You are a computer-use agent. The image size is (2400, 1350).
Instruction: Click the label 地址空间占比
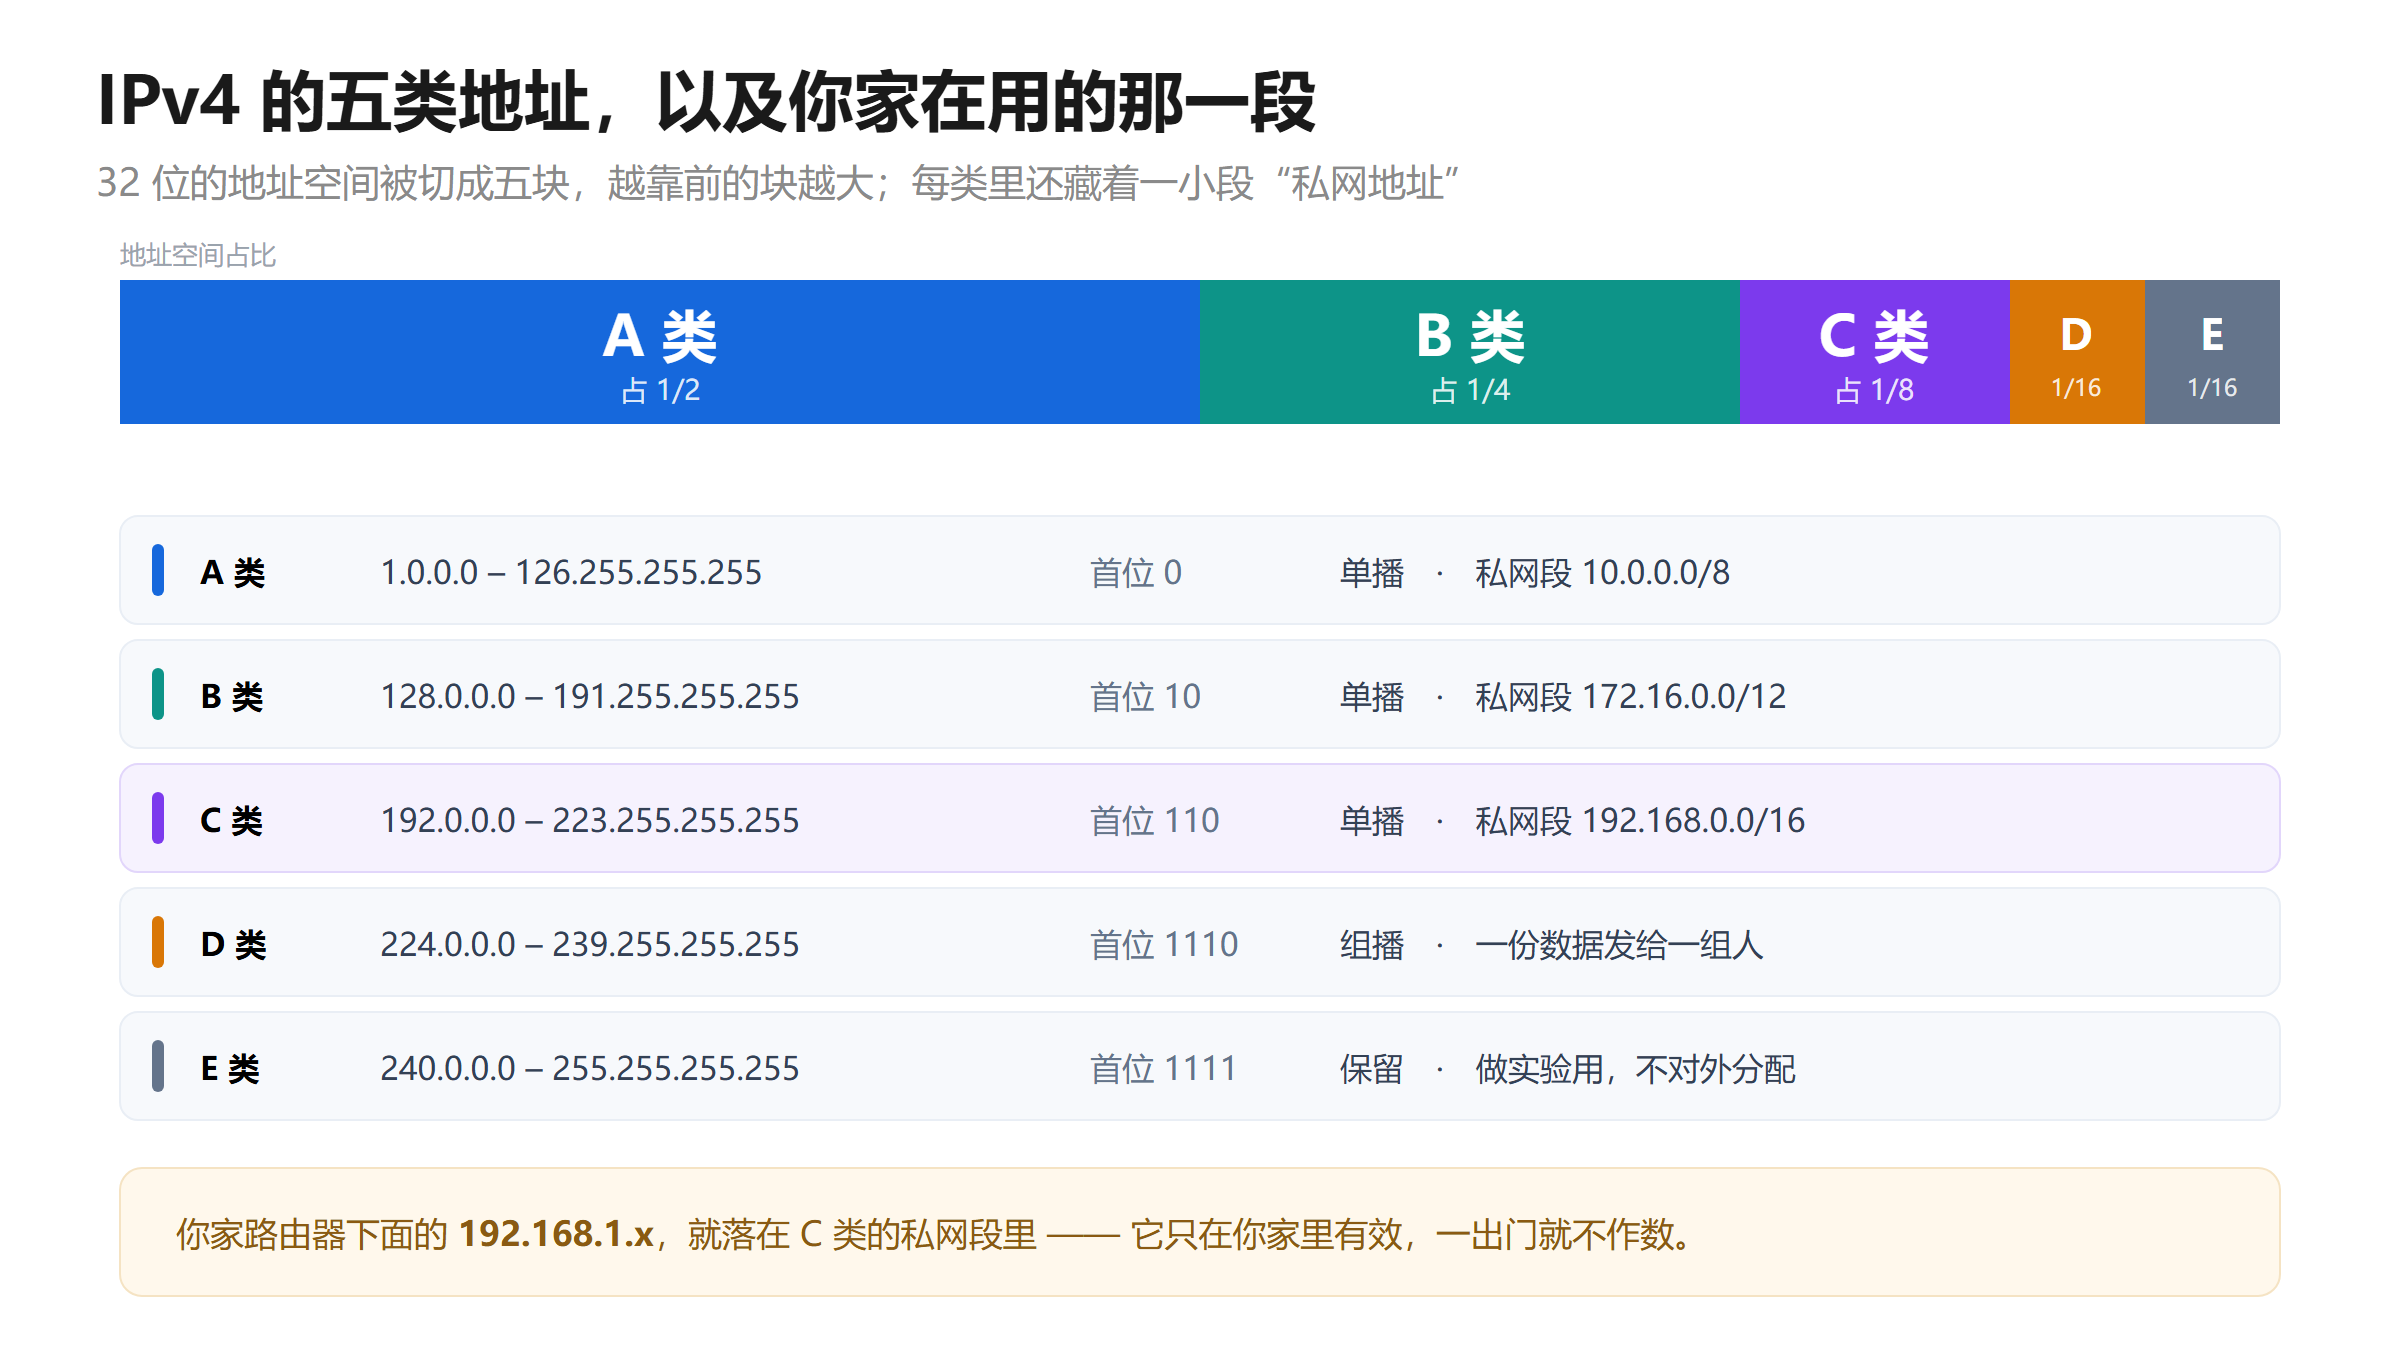198,256
